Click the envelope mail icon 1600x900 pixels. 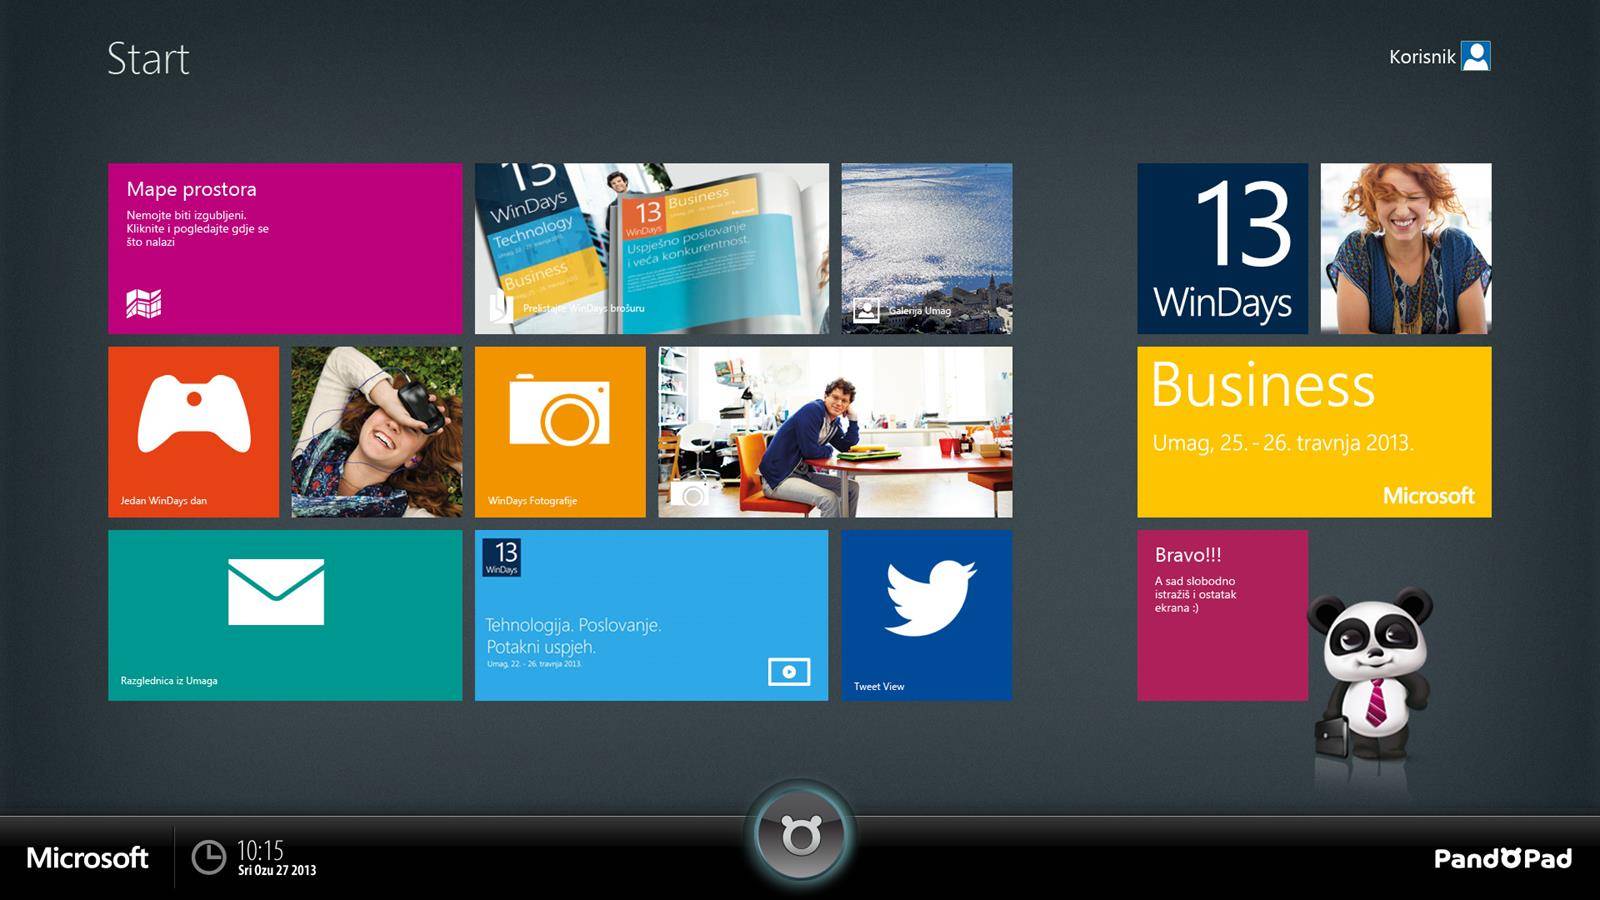[276, 592]
